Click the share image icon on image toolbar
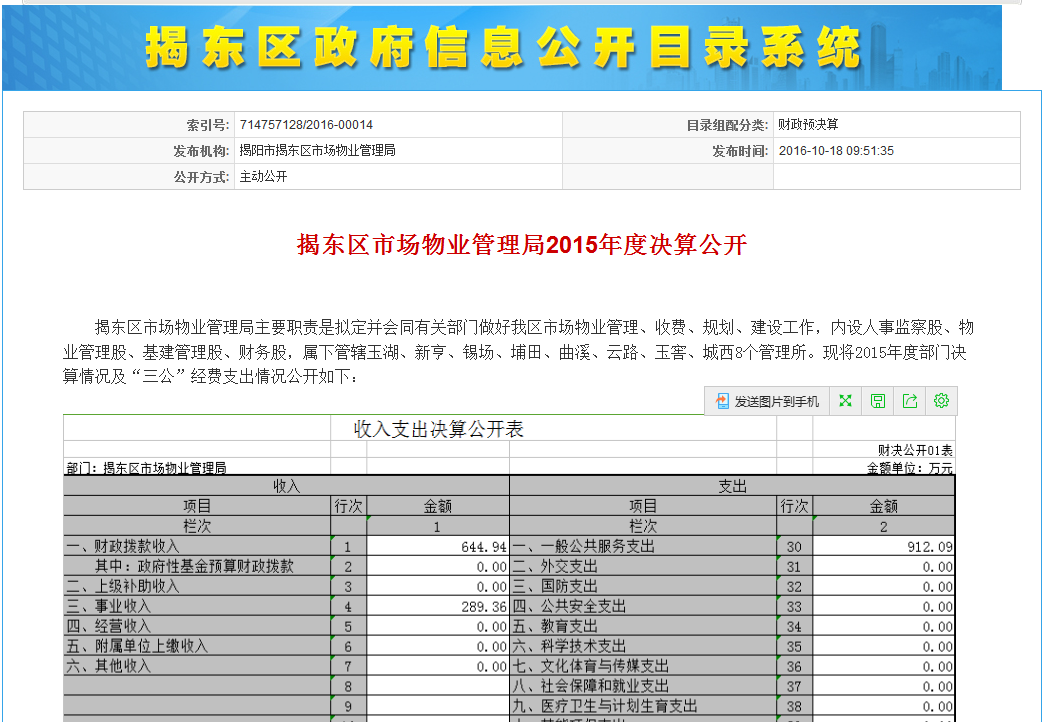This screenshot has width=1046, height=722. pyautogui.click(x=910, y=401)
